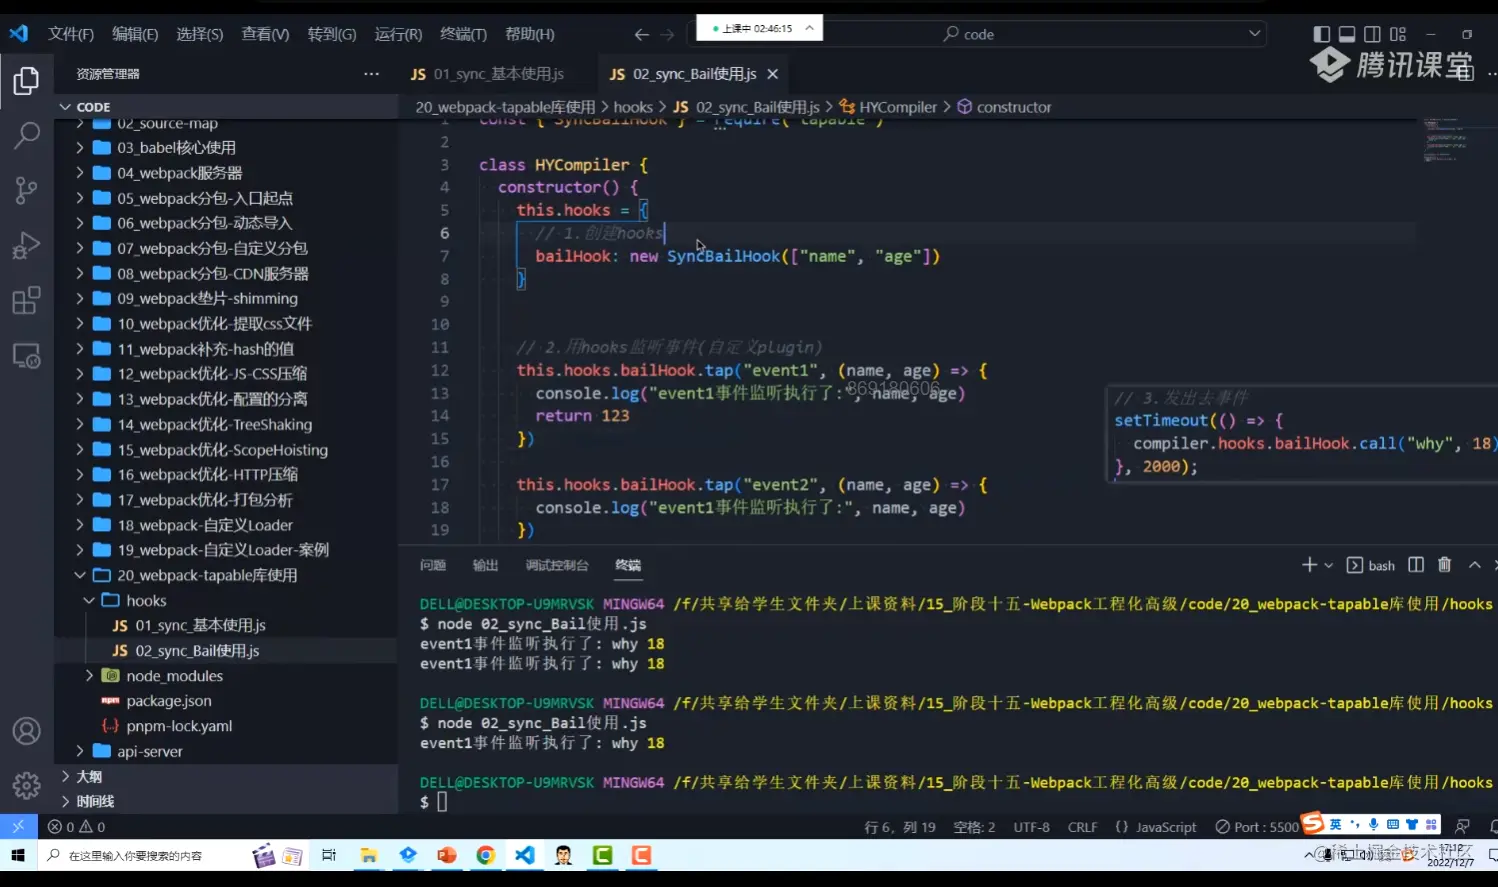
Task: Open the Run and Debug view
Action: (27, 245)
